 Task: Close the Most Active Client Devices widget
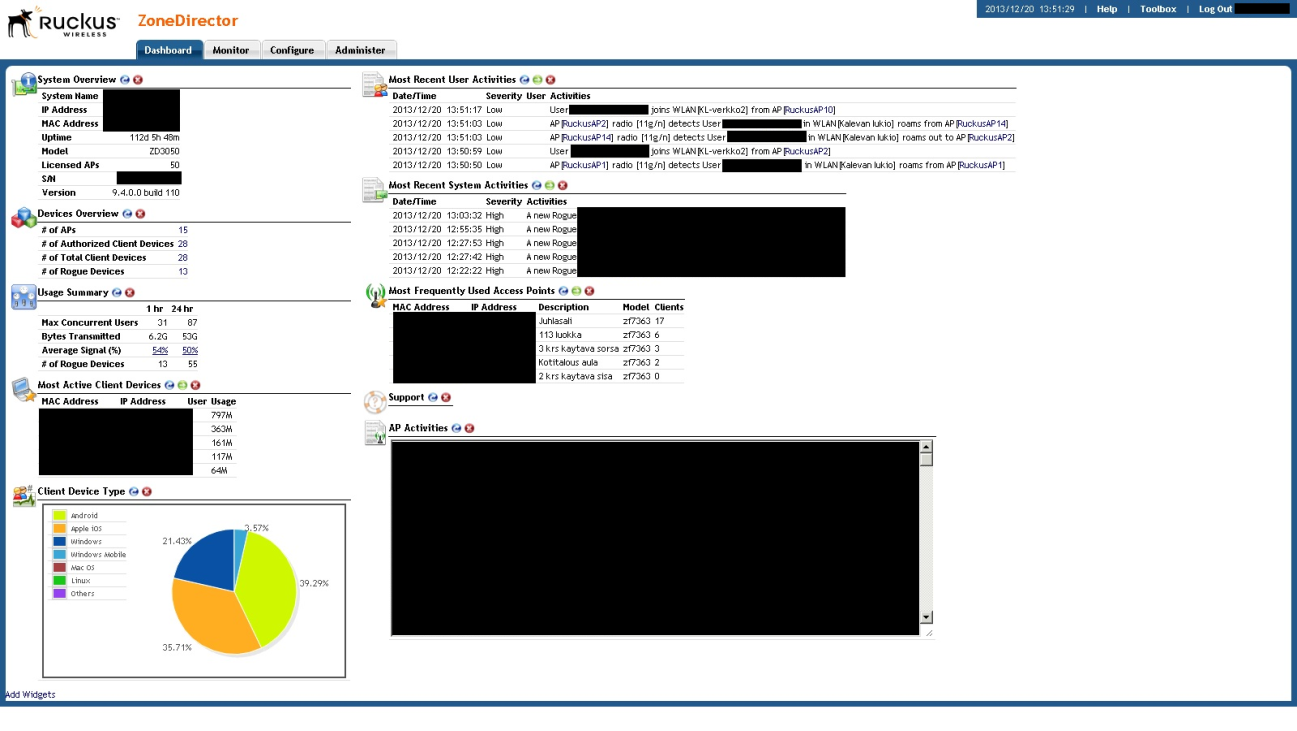coord(195,384)
